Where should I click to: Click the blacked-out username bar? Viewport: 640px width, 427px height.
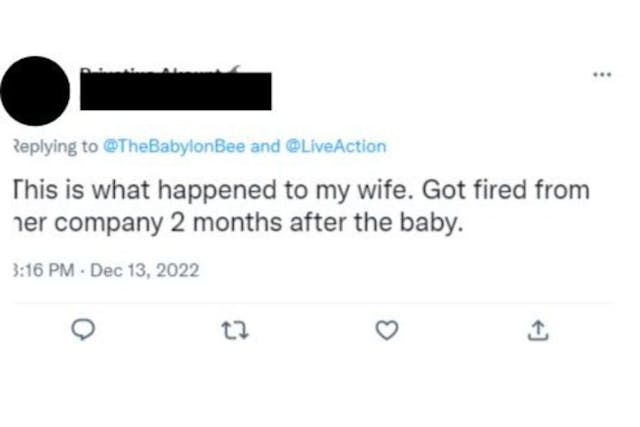[x=175, y=91]
